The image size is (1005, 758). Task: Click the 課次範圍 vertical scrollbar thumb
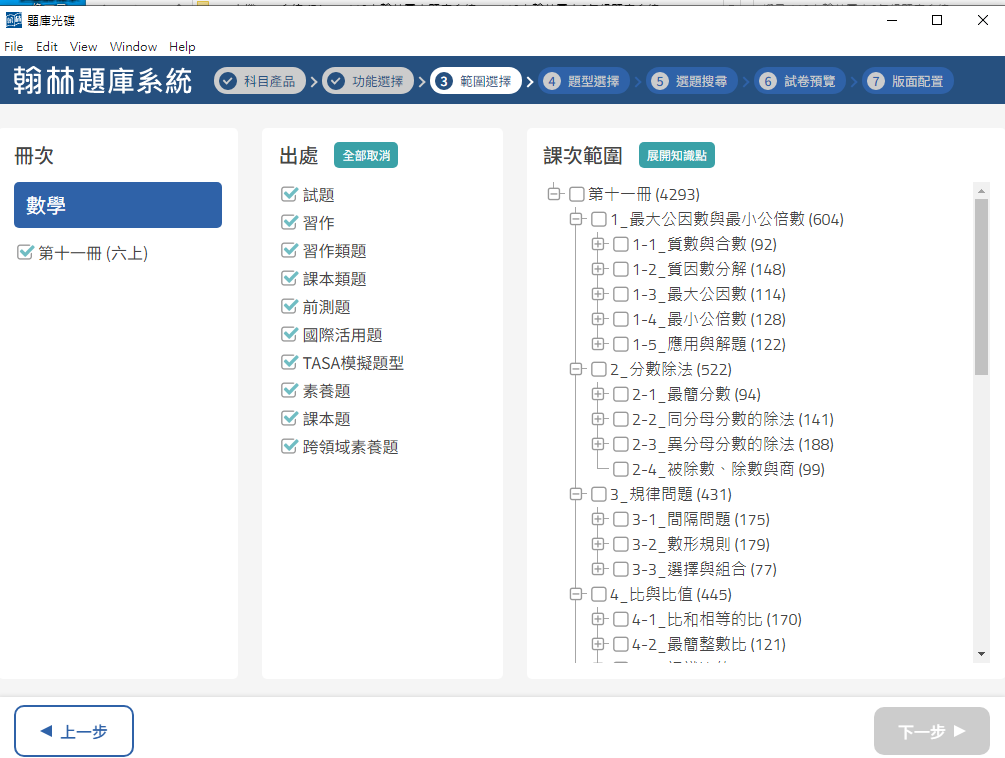click(x=981, y=280)
